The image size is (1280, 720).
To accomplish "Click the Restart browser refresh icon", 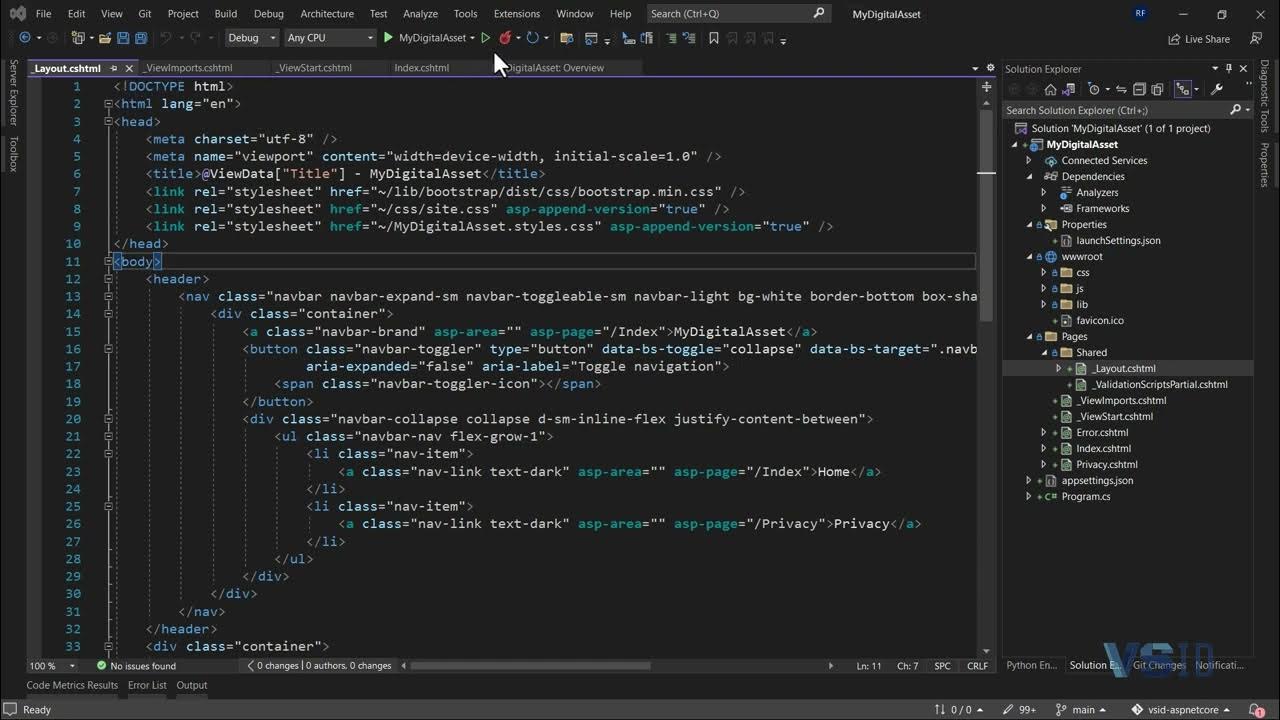I will click(x=533, y=38).
